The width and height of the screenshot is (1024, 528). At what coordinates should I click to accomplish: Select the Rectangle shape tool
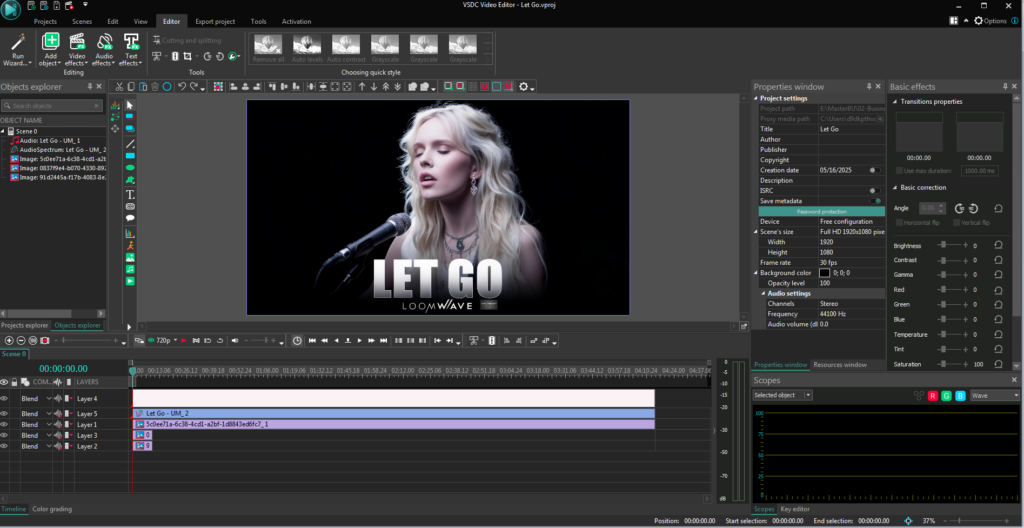pos(129,156)
